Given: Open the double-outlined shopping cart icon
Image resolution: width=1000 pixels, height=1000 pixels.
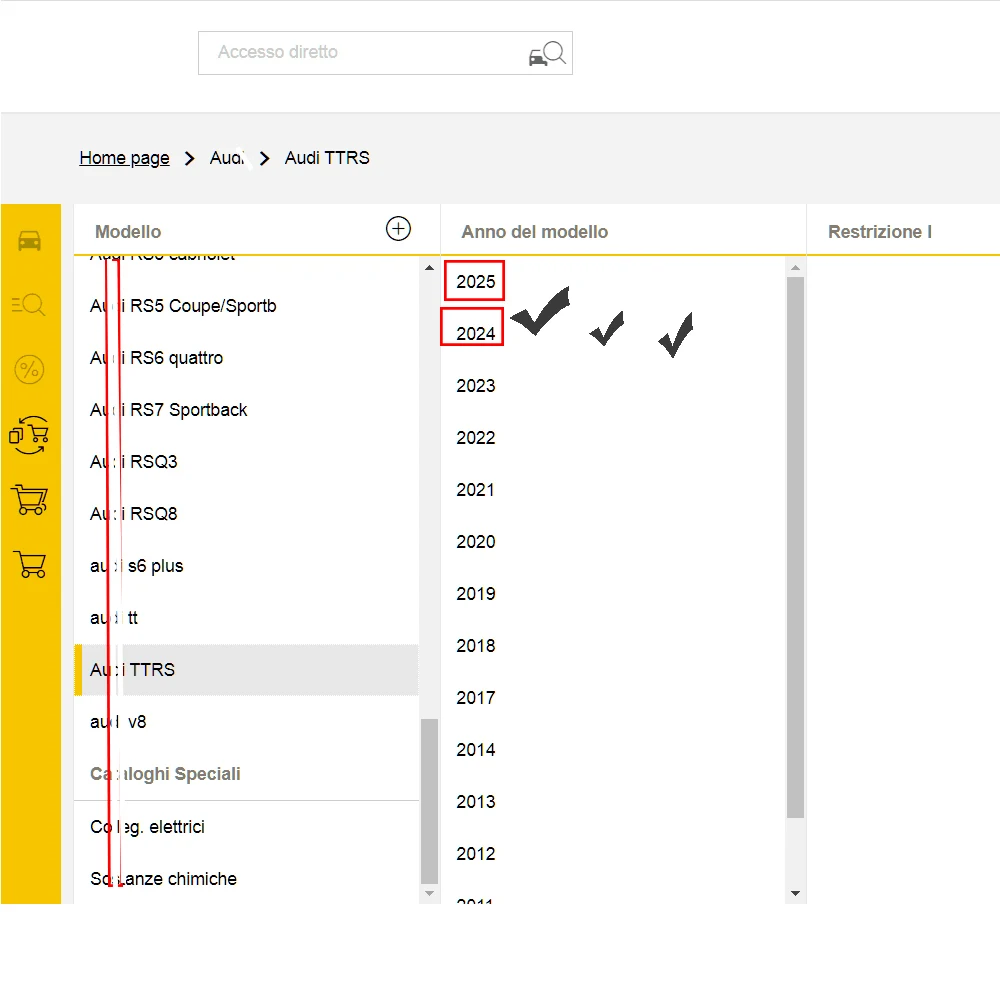Looking at the screenshot, I should point(29,499).
